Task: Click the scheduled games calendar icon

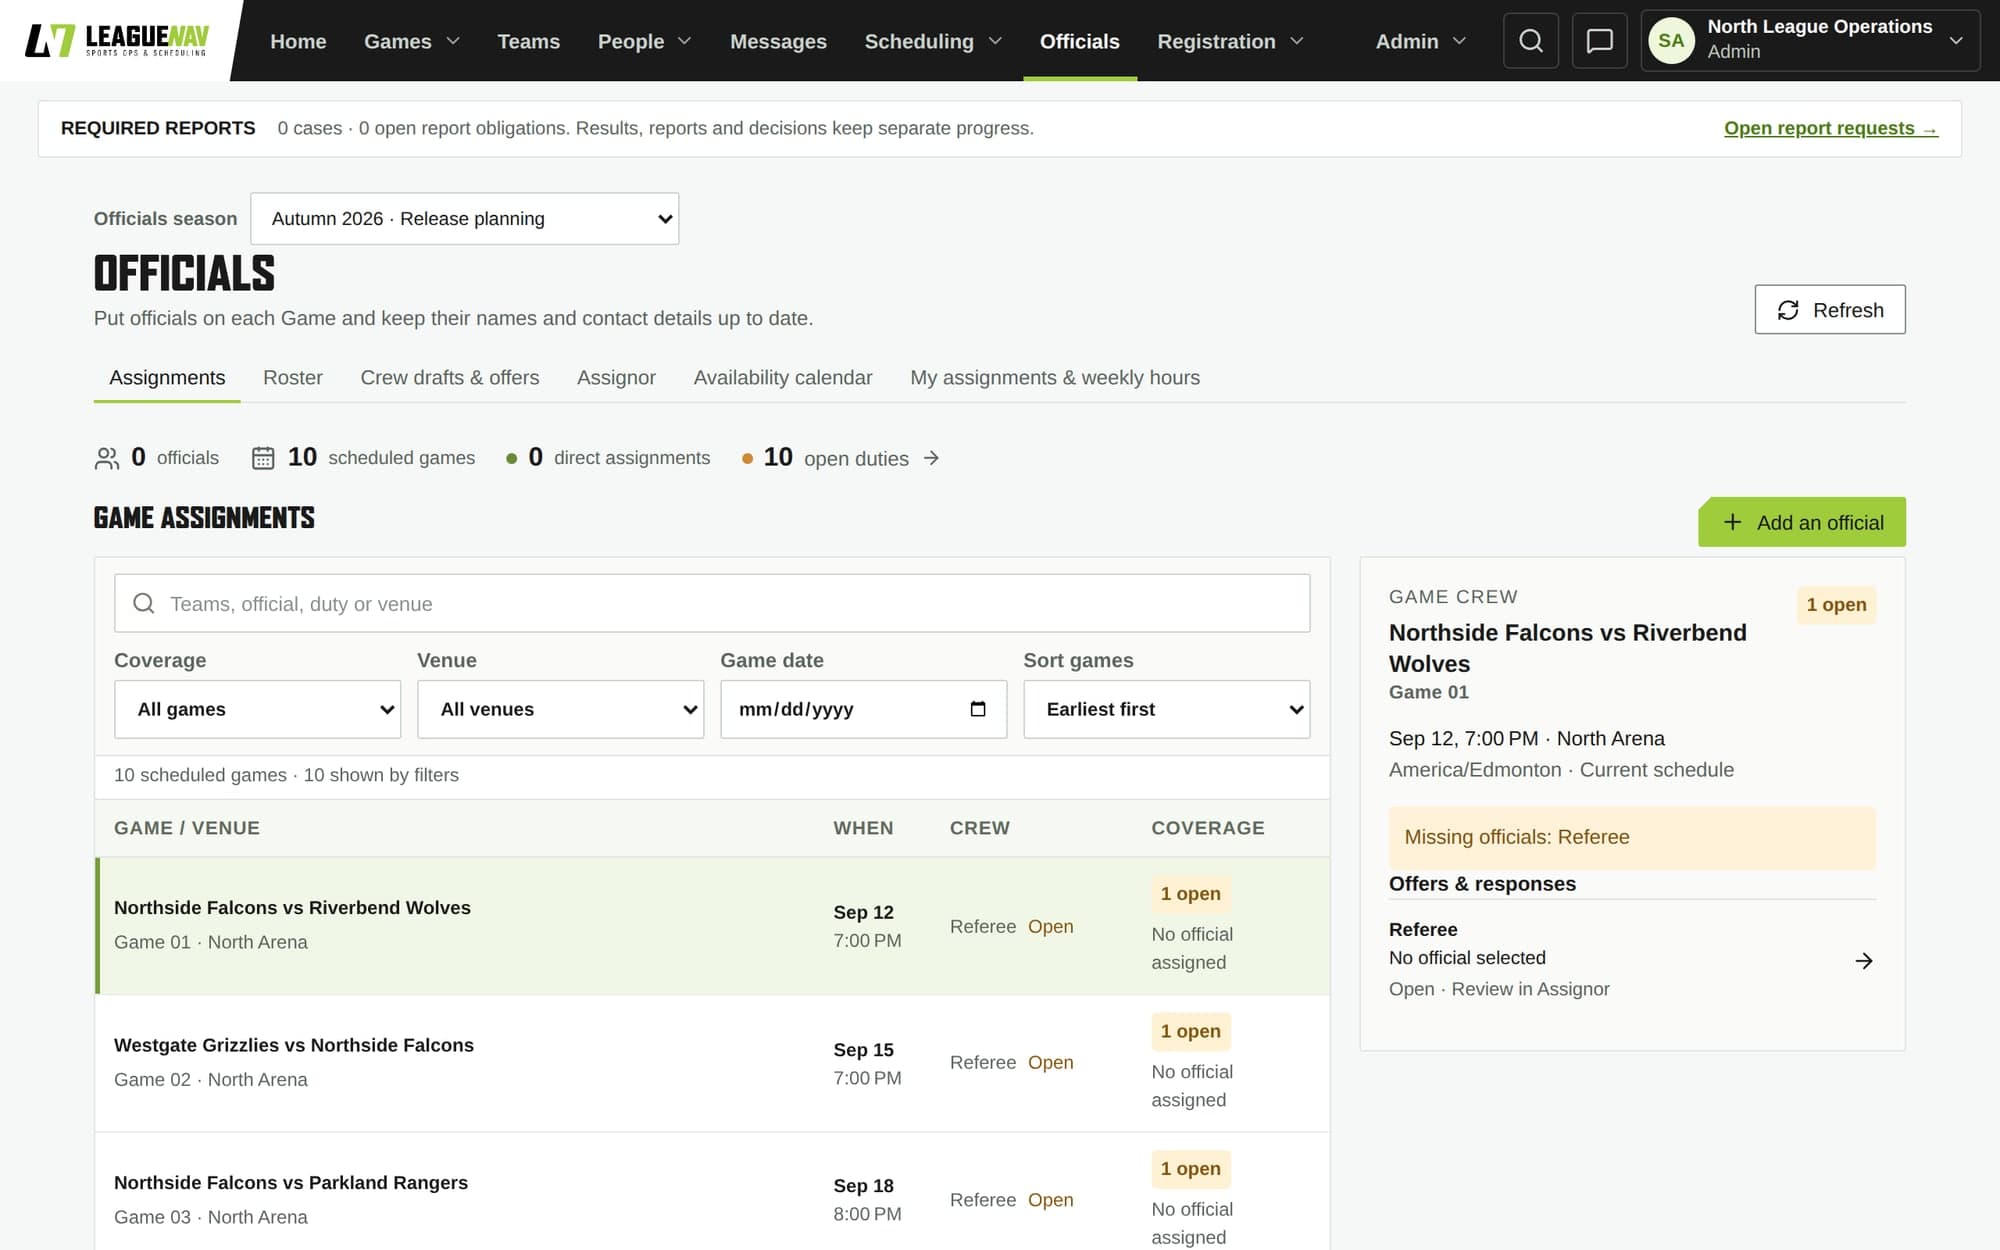Action: [263, 458]
